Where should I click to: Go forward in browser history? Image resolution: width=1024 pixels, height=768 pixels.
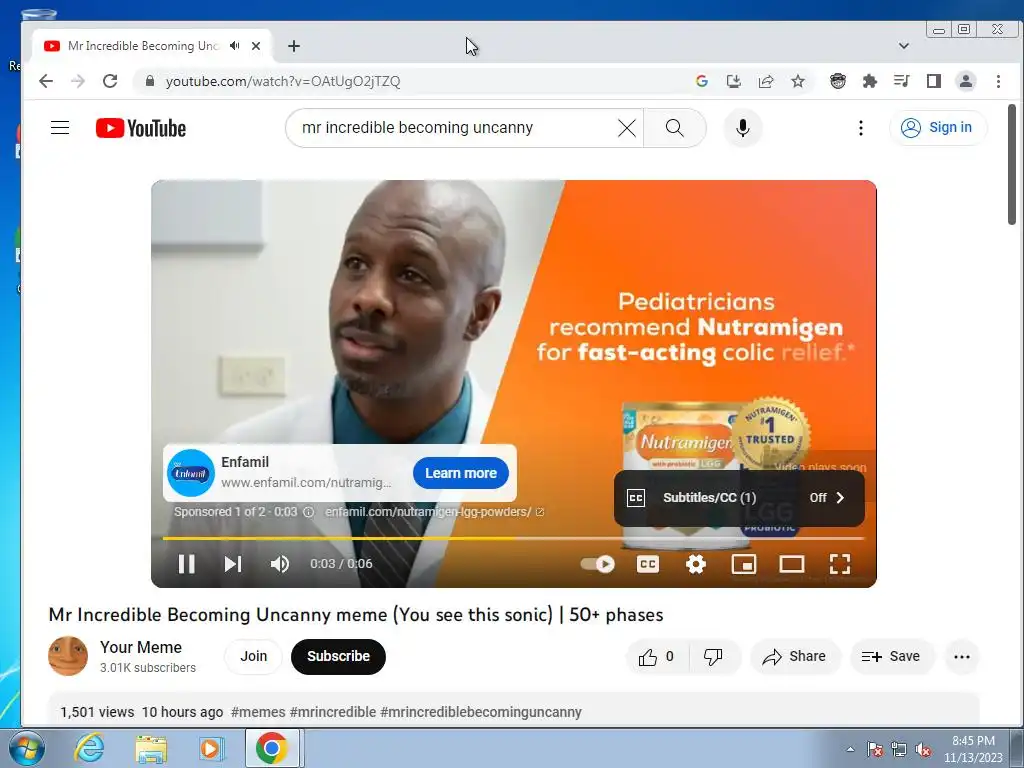pos(78,81)
